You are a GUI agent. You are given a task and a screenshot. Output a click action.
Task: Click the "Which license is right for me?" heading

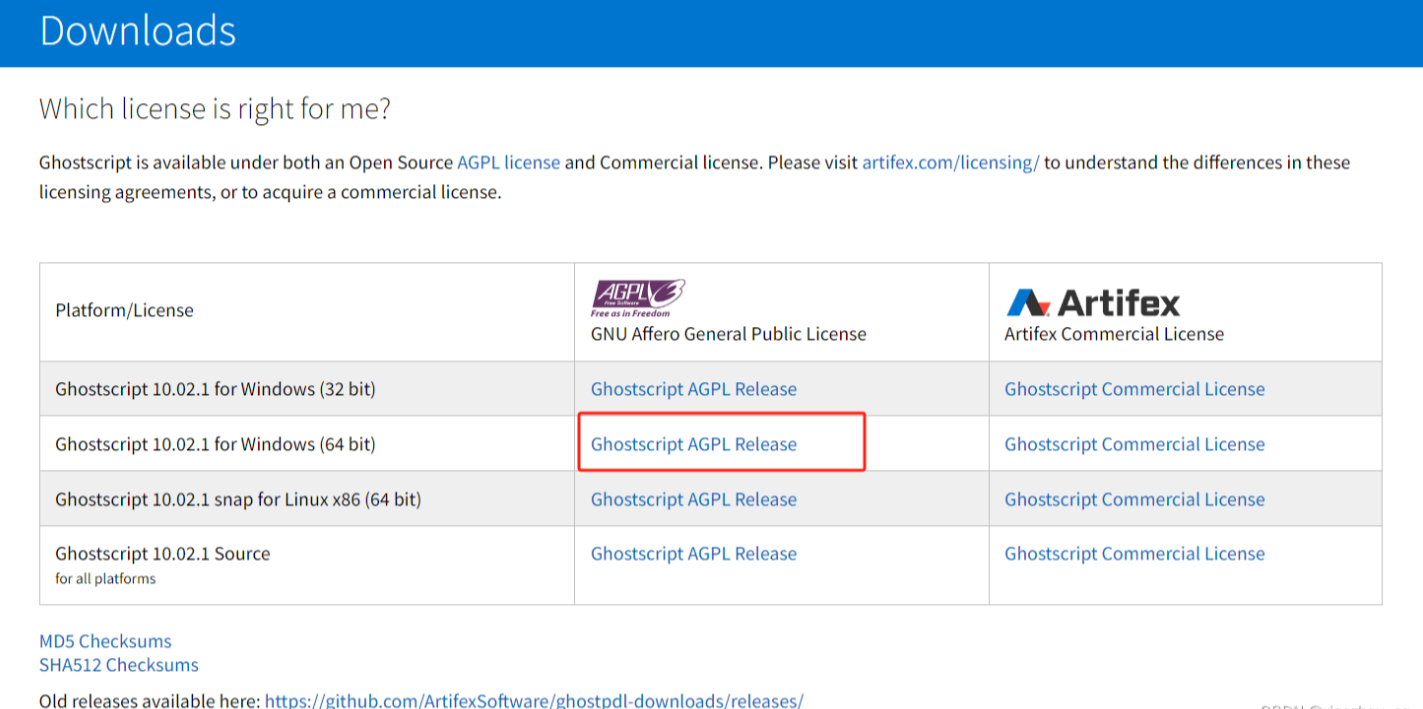(x=214, y=108)
